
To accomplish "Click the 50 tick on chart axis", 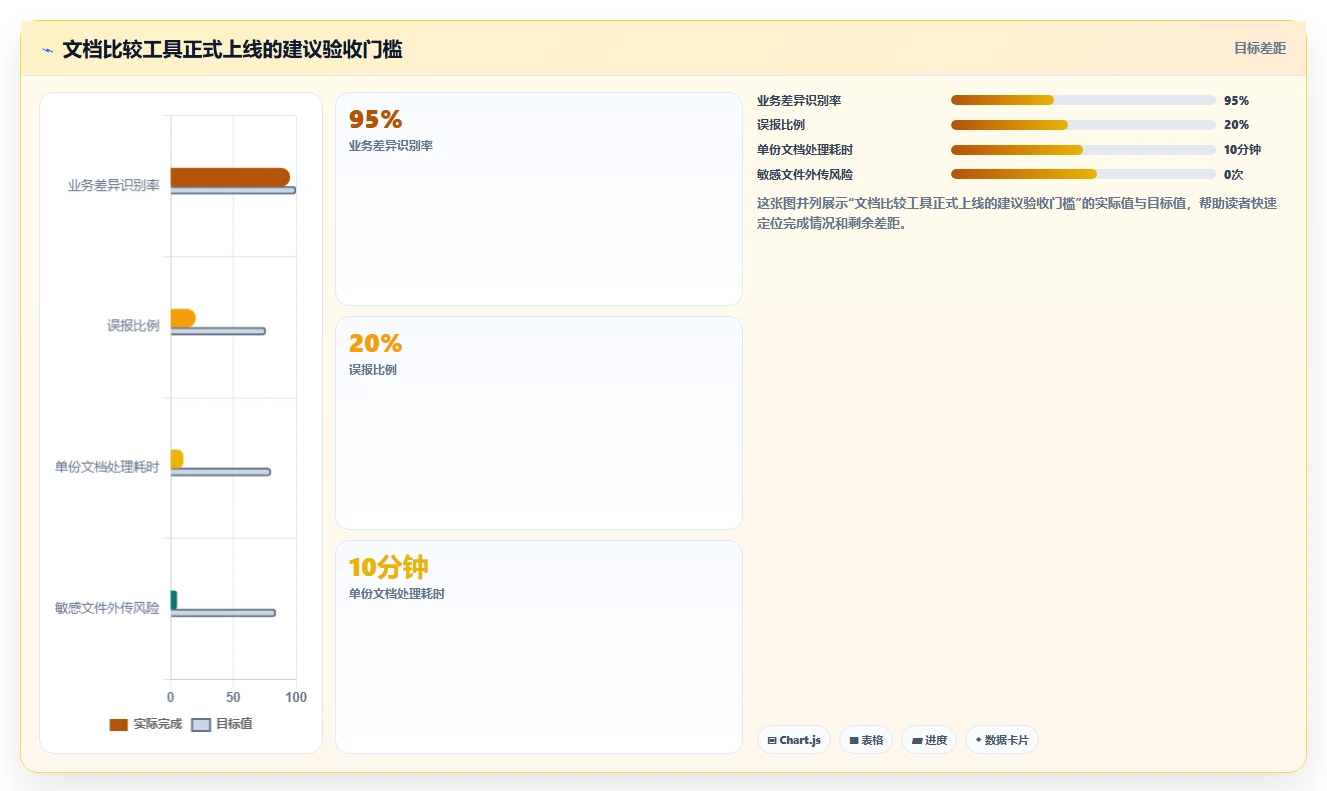I will pyautogui.click(x=233, y=697).
